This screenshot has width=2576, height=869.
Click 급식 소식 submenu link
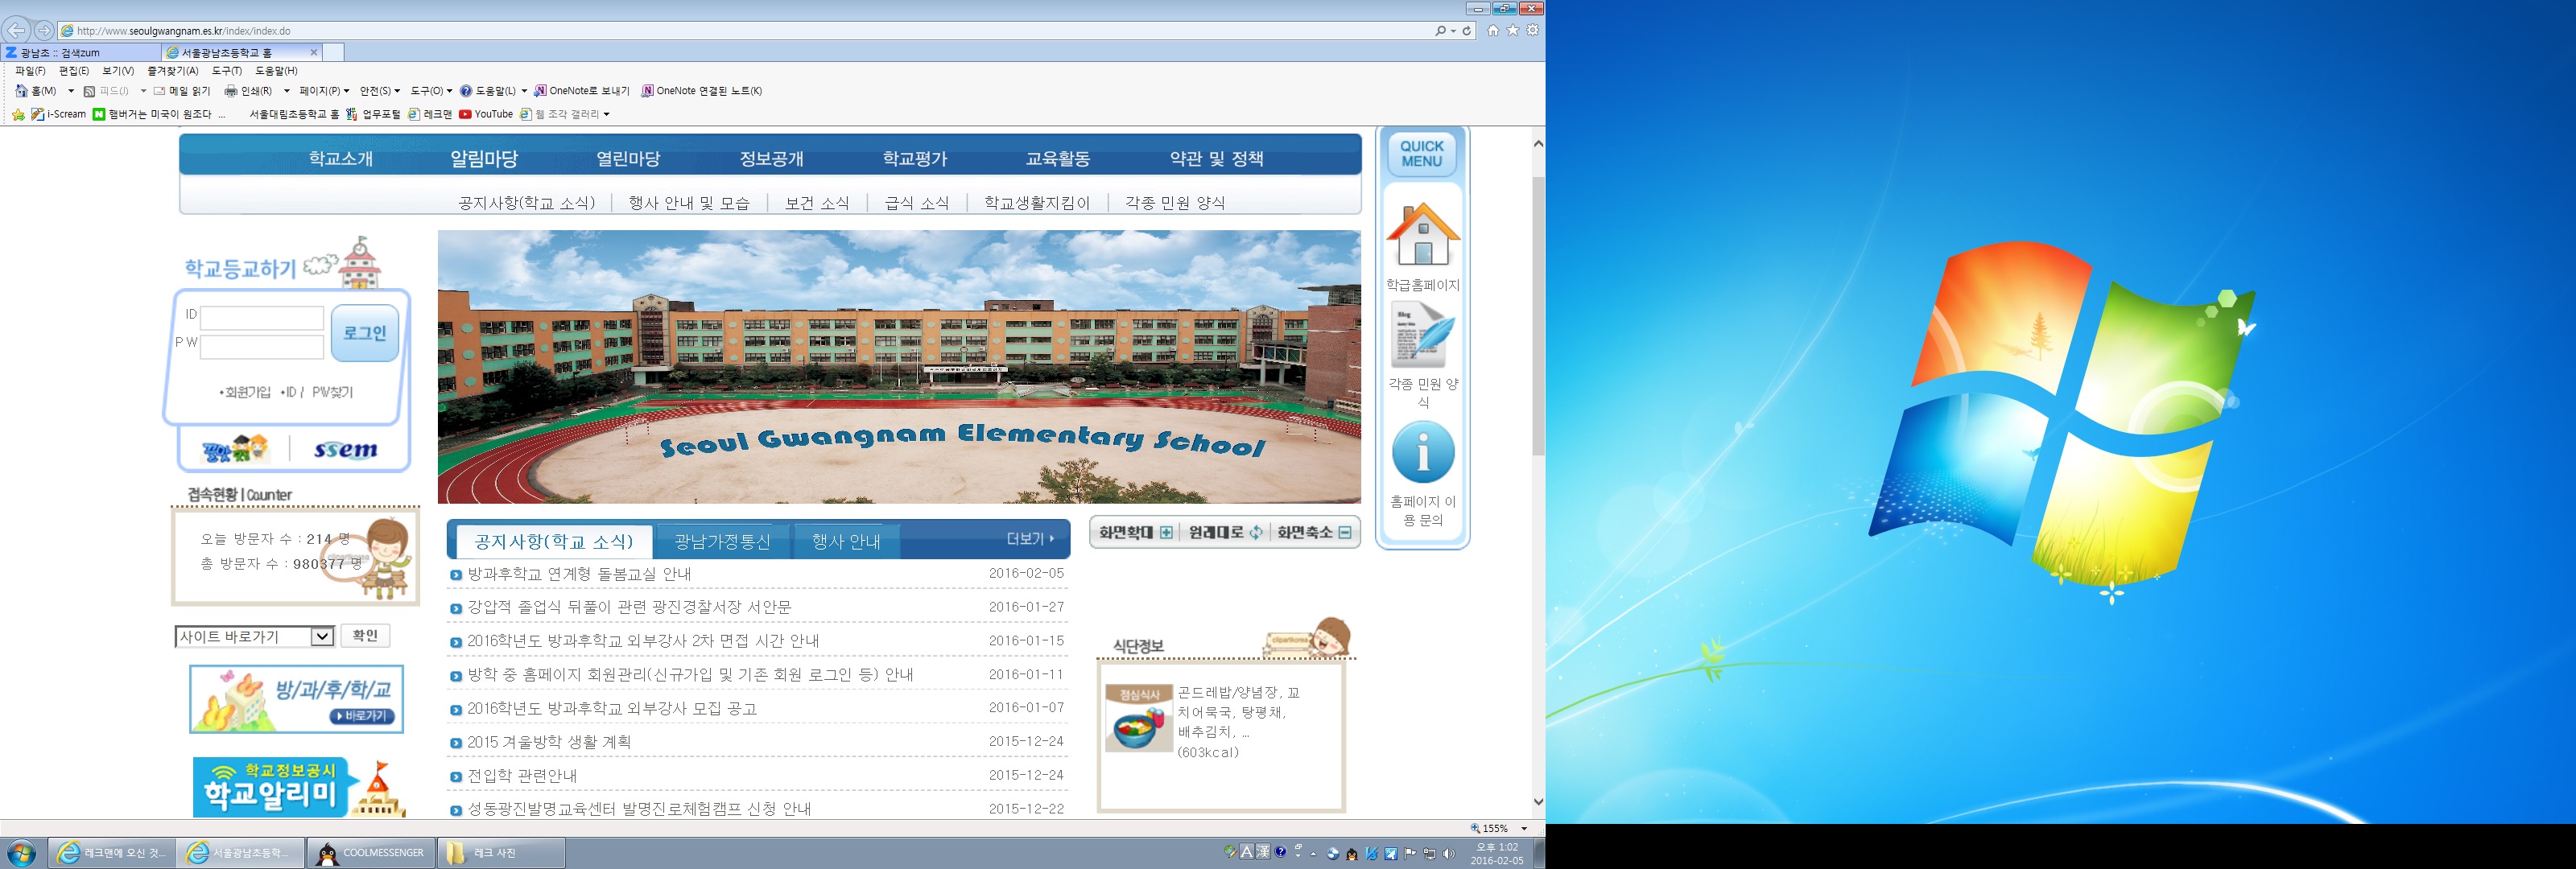(x=917, y=203)
